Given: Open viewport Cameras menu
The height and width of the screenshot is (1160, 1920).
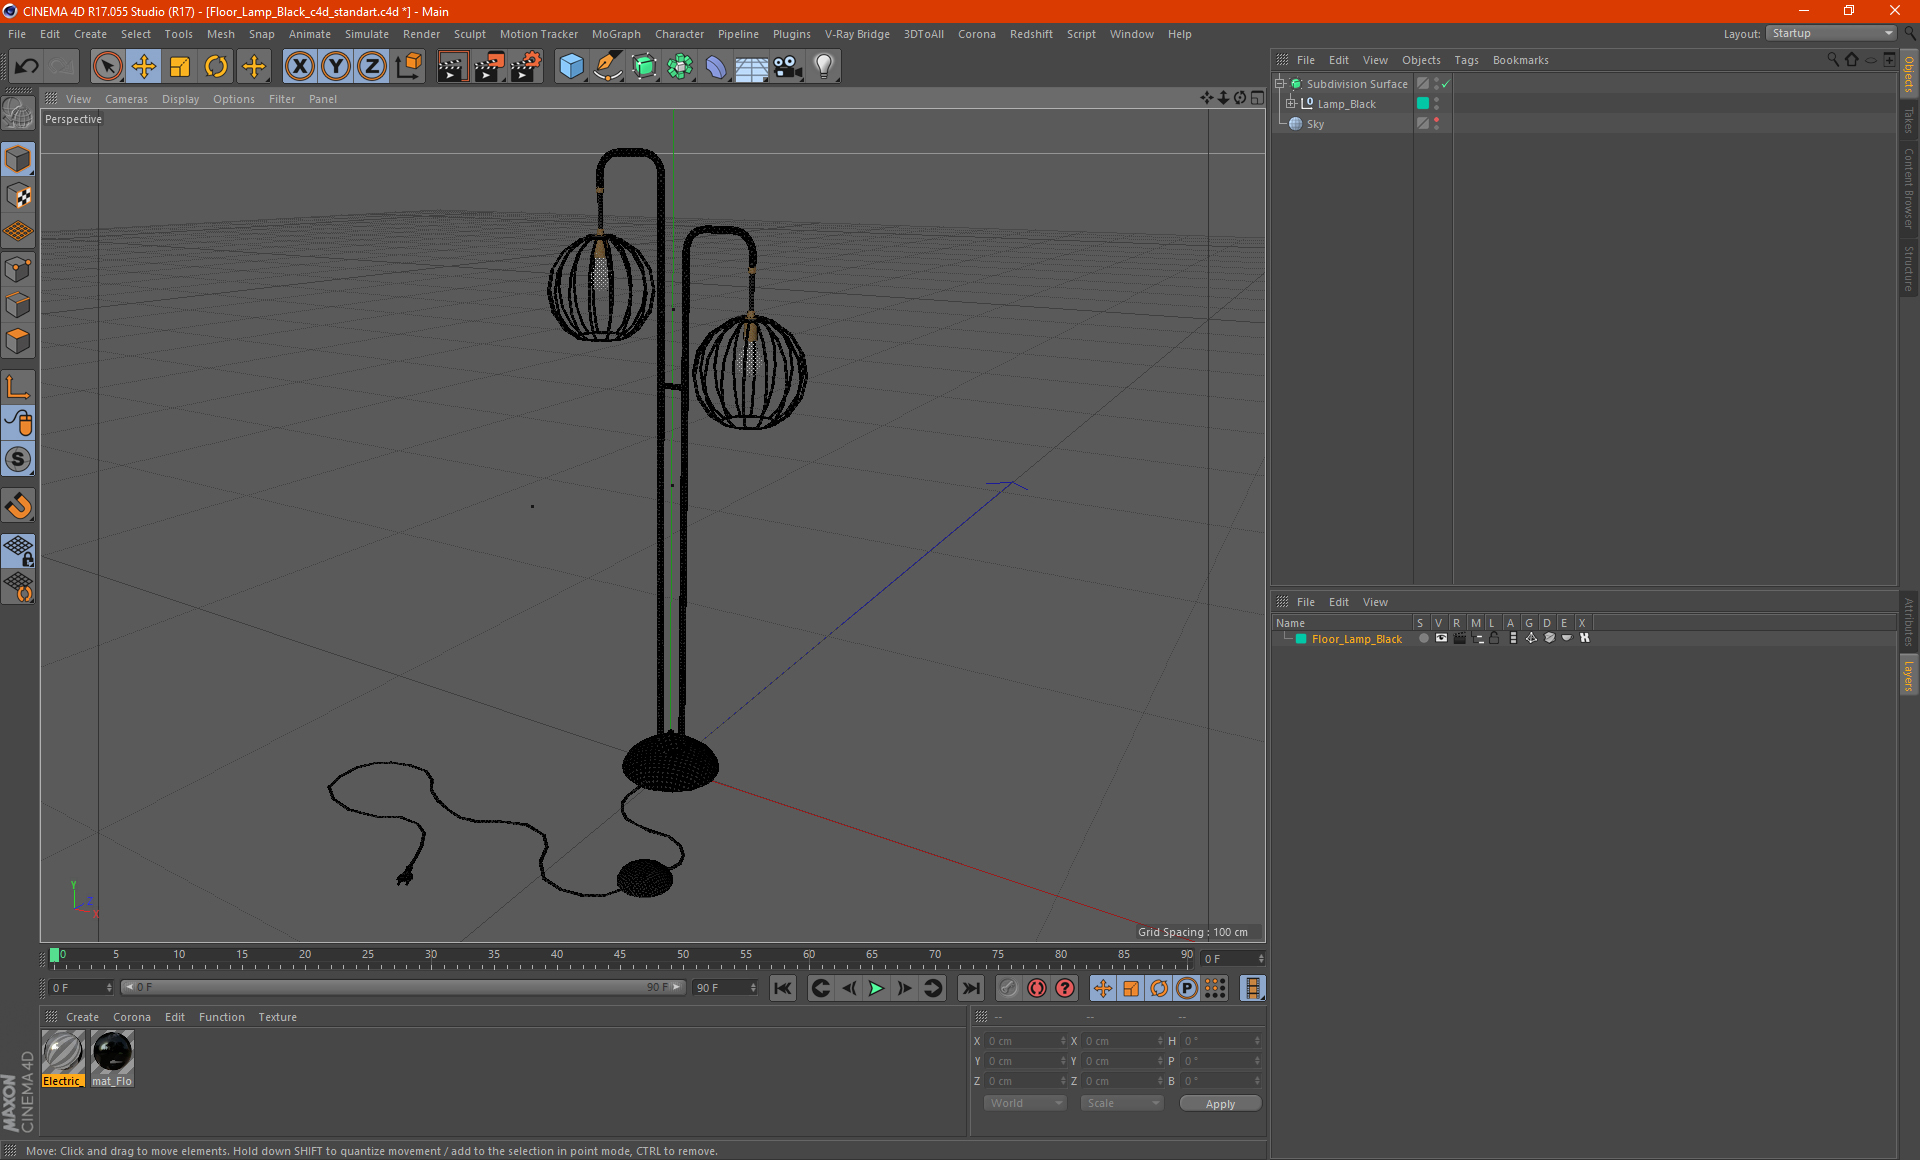Looking at the screenshot, I should [x=126, y=99].
